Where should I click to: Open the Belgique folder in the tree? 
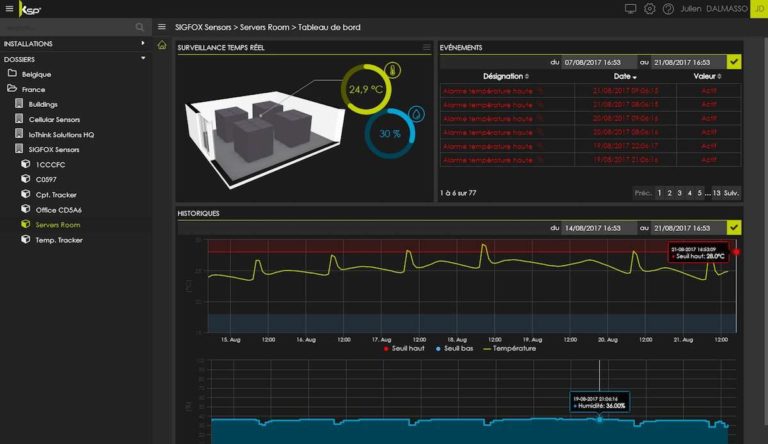pos(36,74)
